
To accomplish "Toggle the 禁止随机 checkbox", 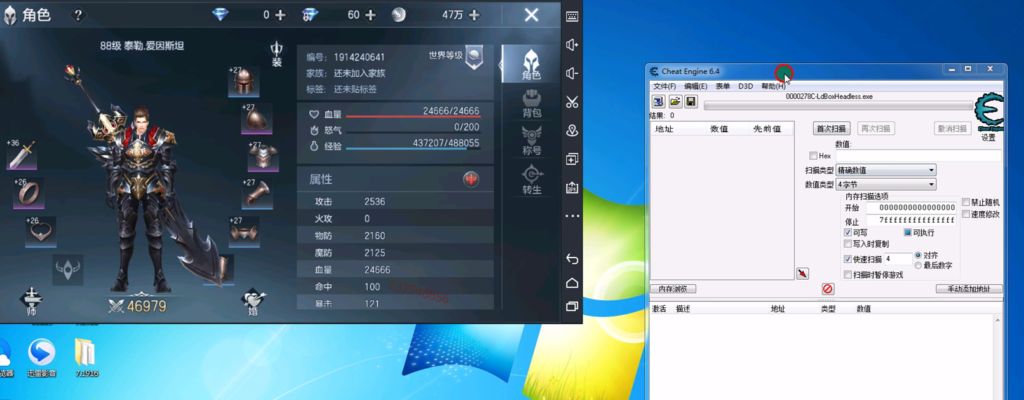I will click(x=966, y=202).
